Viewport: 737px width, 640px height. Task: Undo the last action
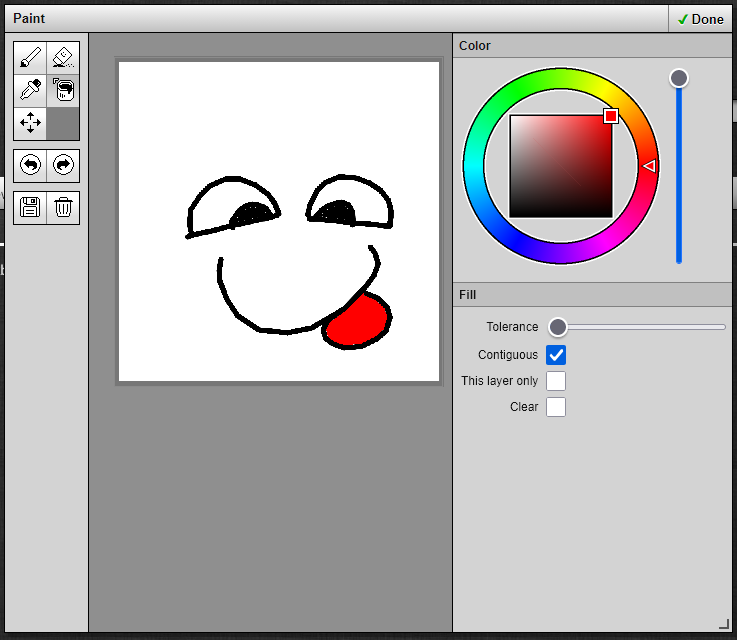click(31, 165)
